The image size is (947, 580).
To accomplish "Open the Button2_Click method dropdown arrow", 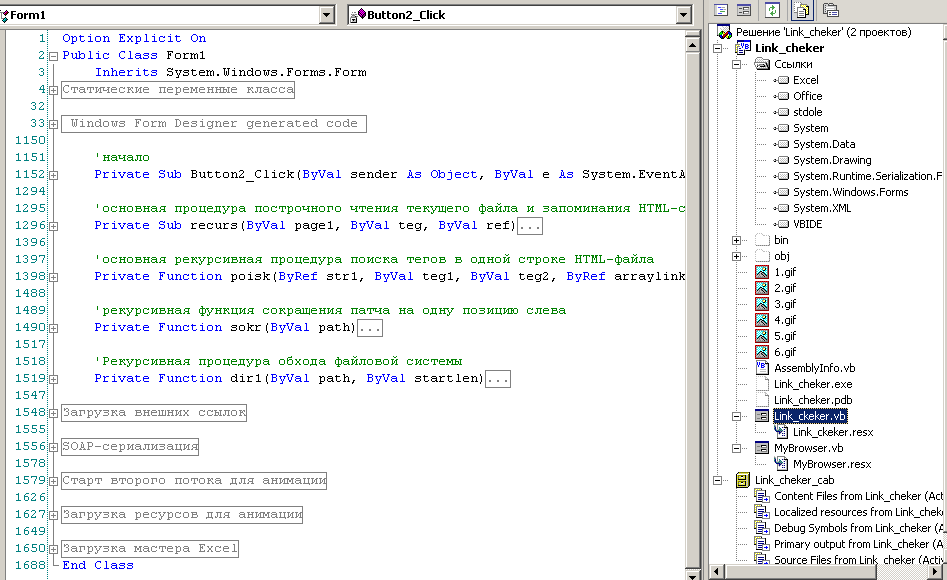I will [683, 15].
